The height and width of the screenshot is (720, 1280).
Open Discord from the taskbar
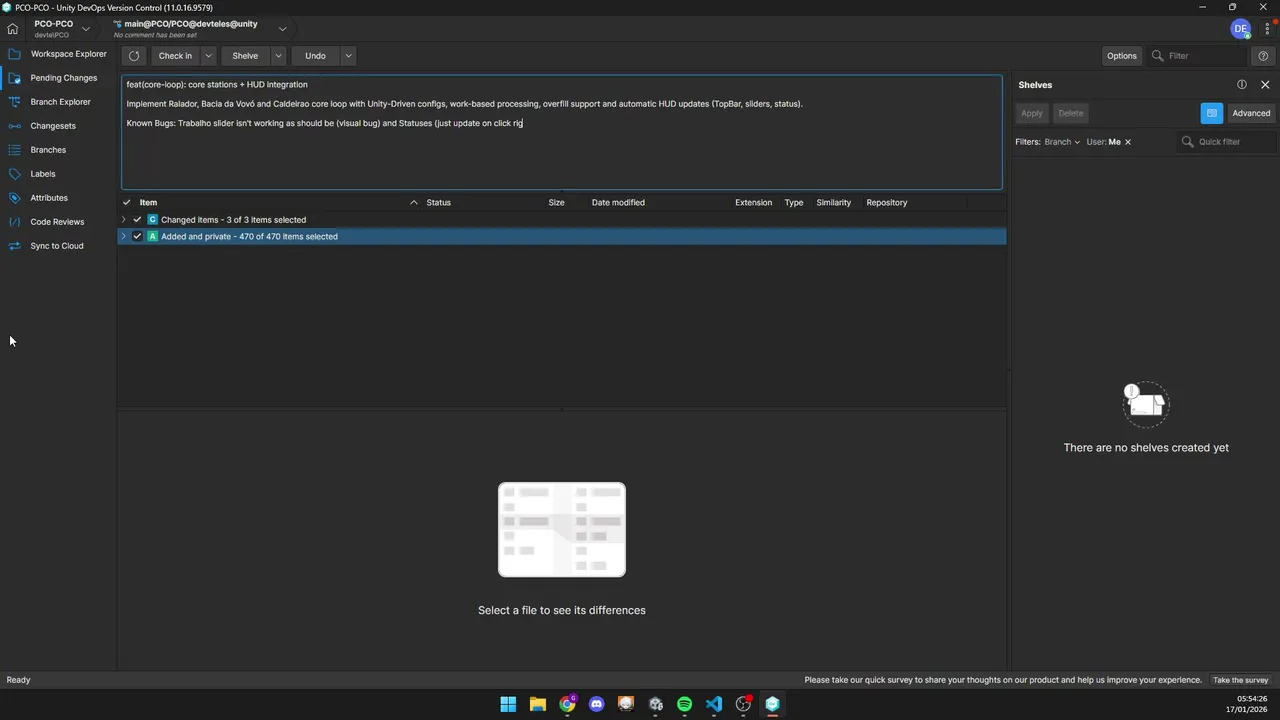(x=597, y=704)
